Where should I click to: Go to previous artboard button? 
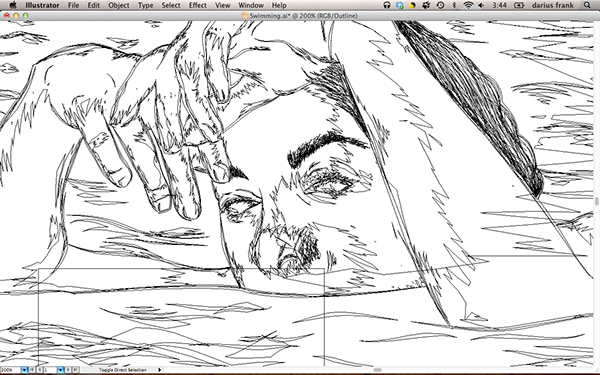pyautogui.click(x=40, y=370)
